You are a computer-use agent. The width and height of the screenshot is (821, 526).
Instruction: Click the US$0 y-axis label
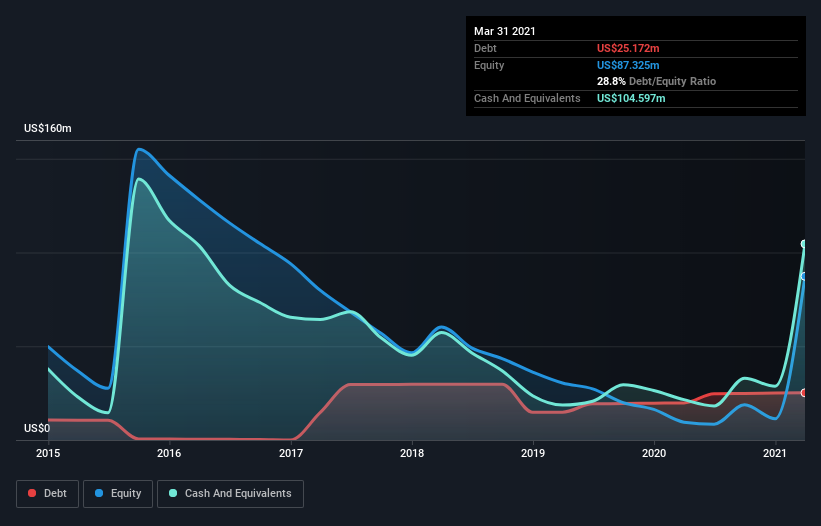point(37,429)
